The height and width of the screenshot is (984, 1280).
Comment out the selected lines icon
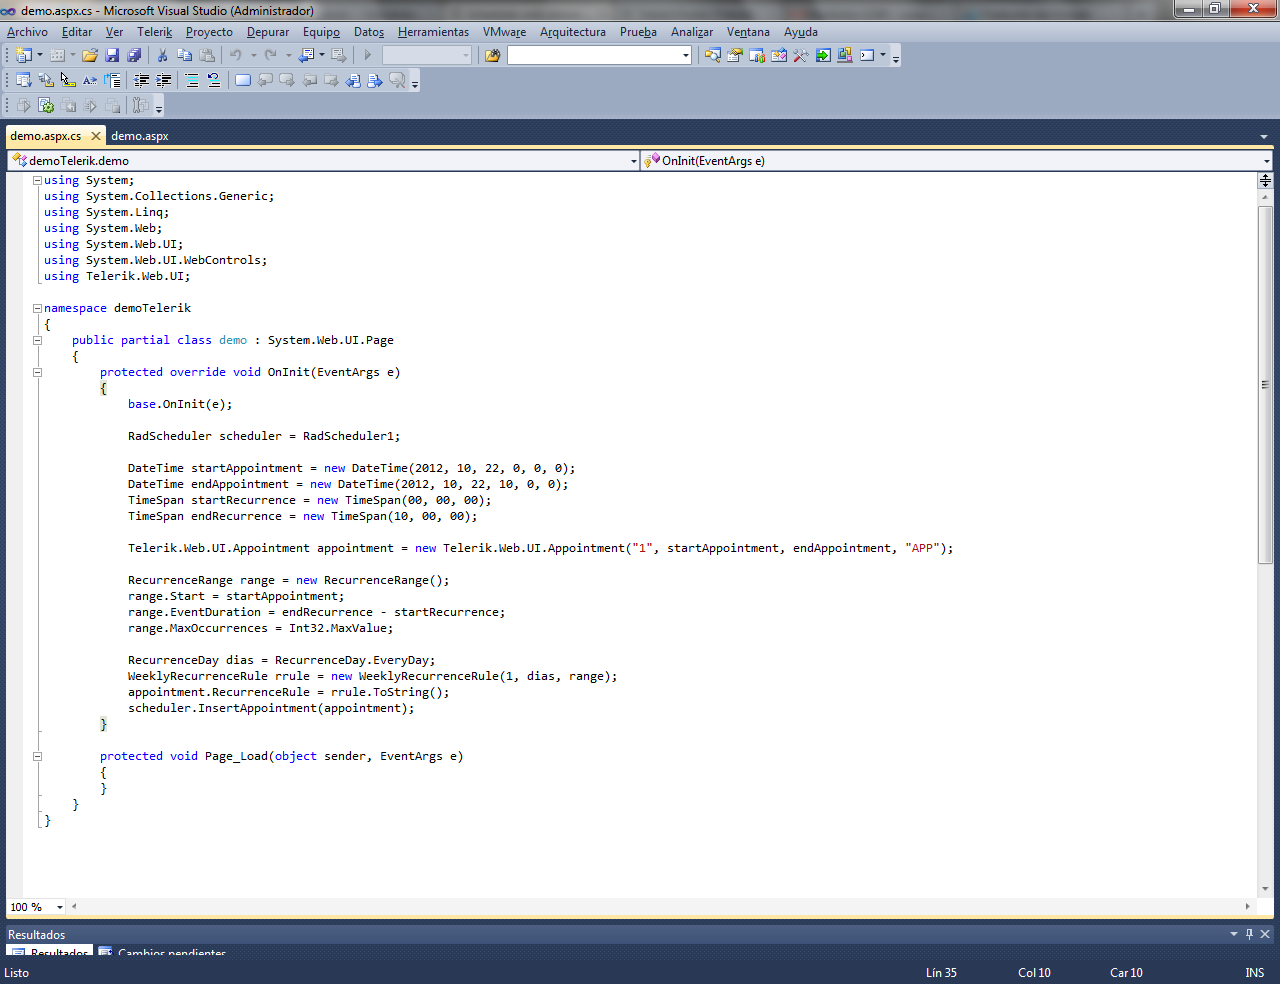click(192, 80)
